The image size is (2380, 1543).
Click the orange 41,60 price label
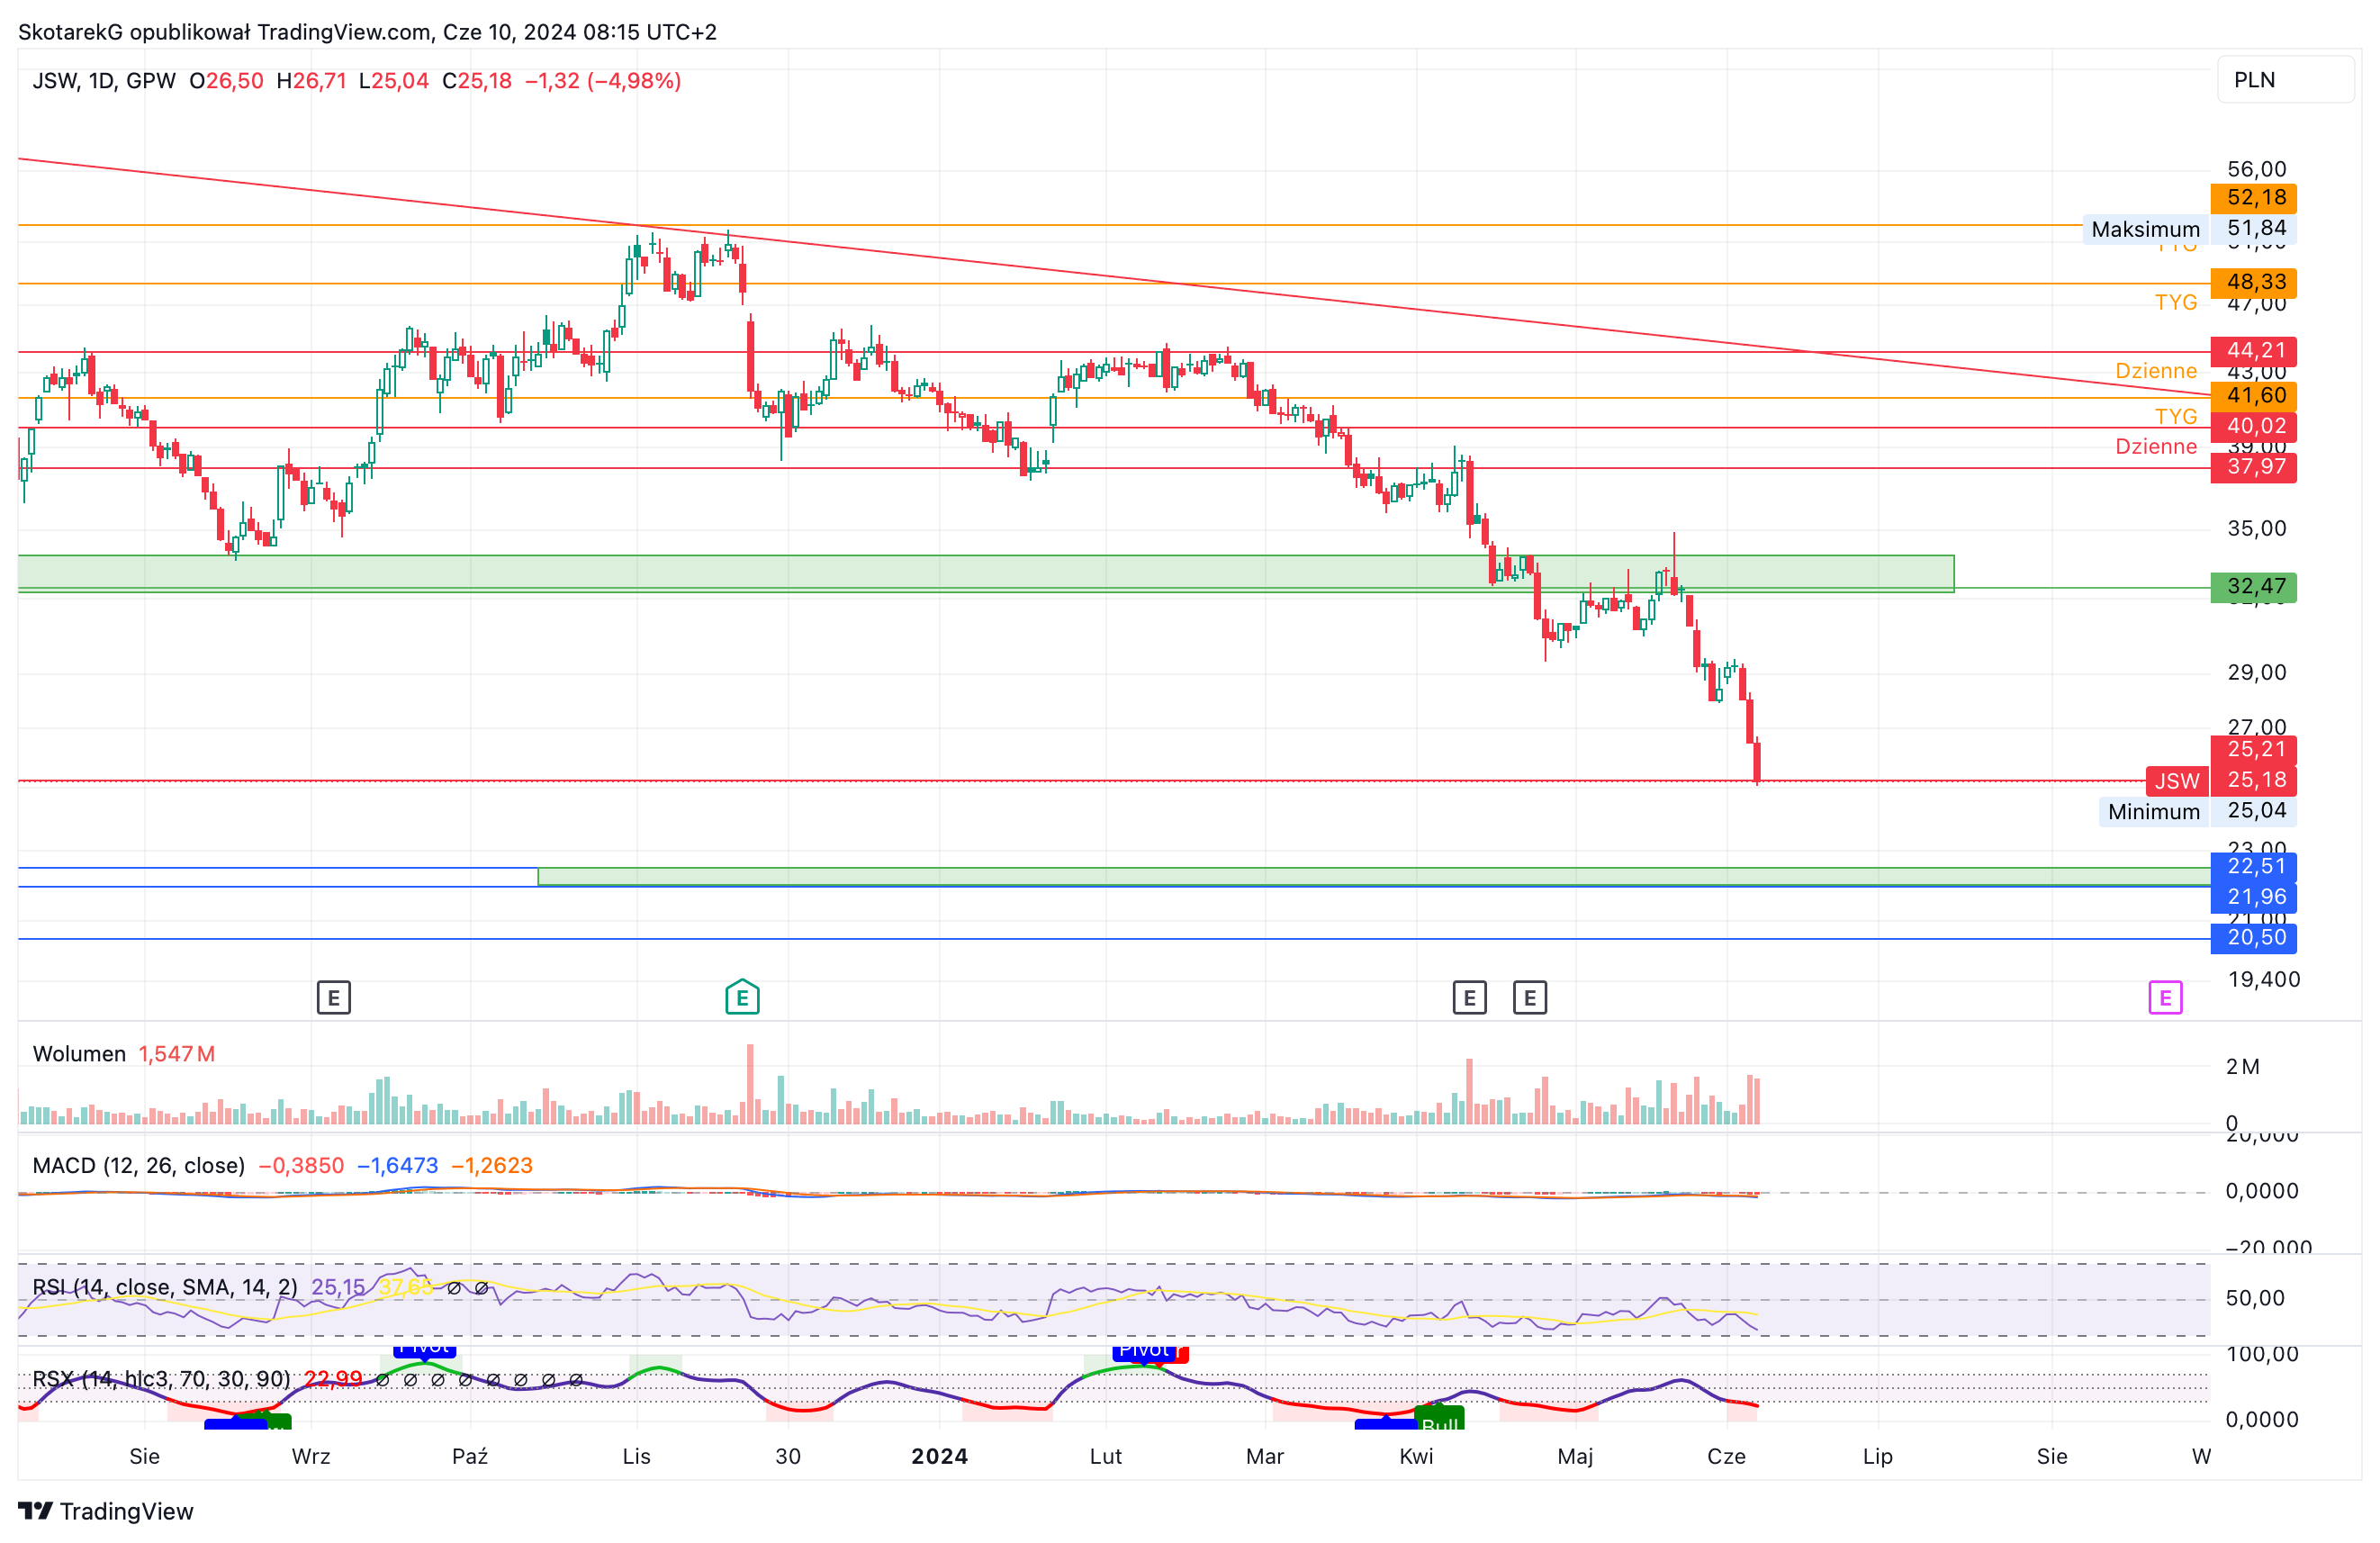pos(2254,396)
